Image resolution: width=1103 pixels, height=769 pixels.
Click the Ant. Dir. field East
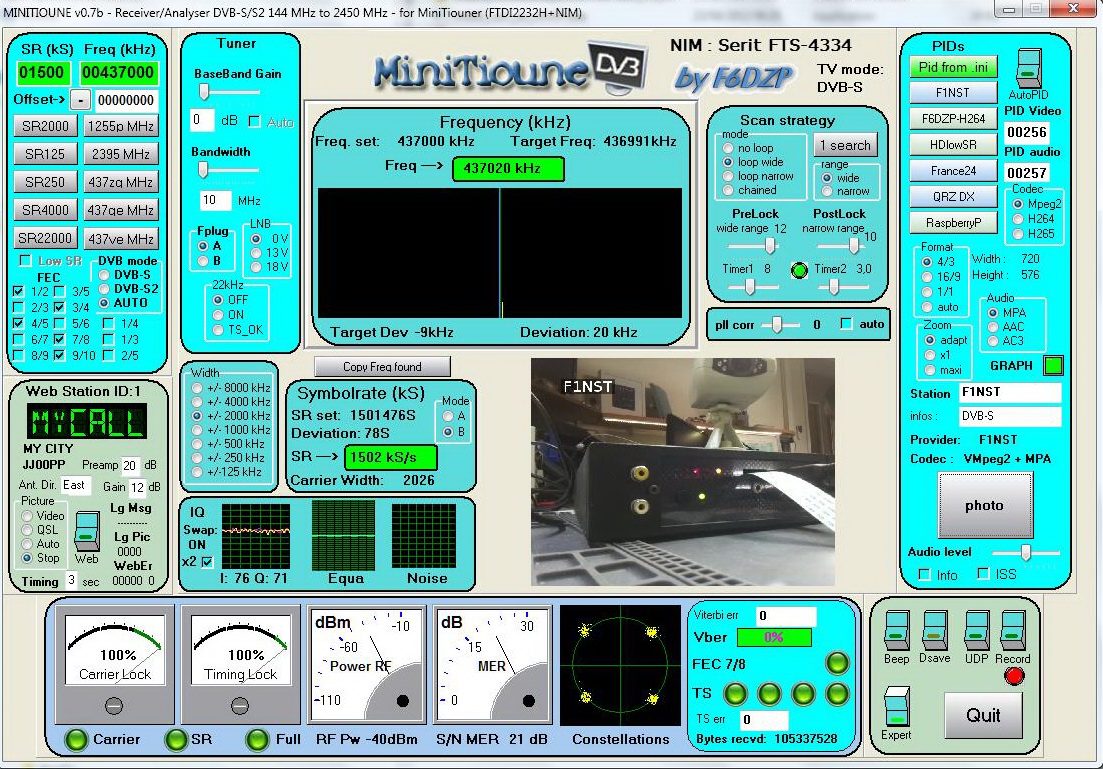point(76,485)
